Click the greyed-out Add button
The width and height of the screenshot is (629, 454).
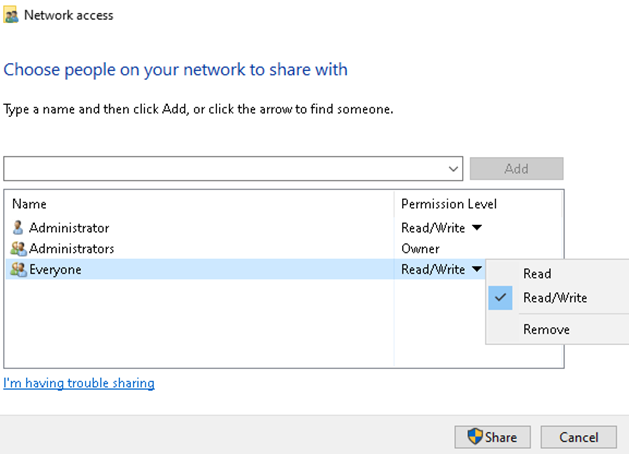pyautogui.click(x=517, y=168)
